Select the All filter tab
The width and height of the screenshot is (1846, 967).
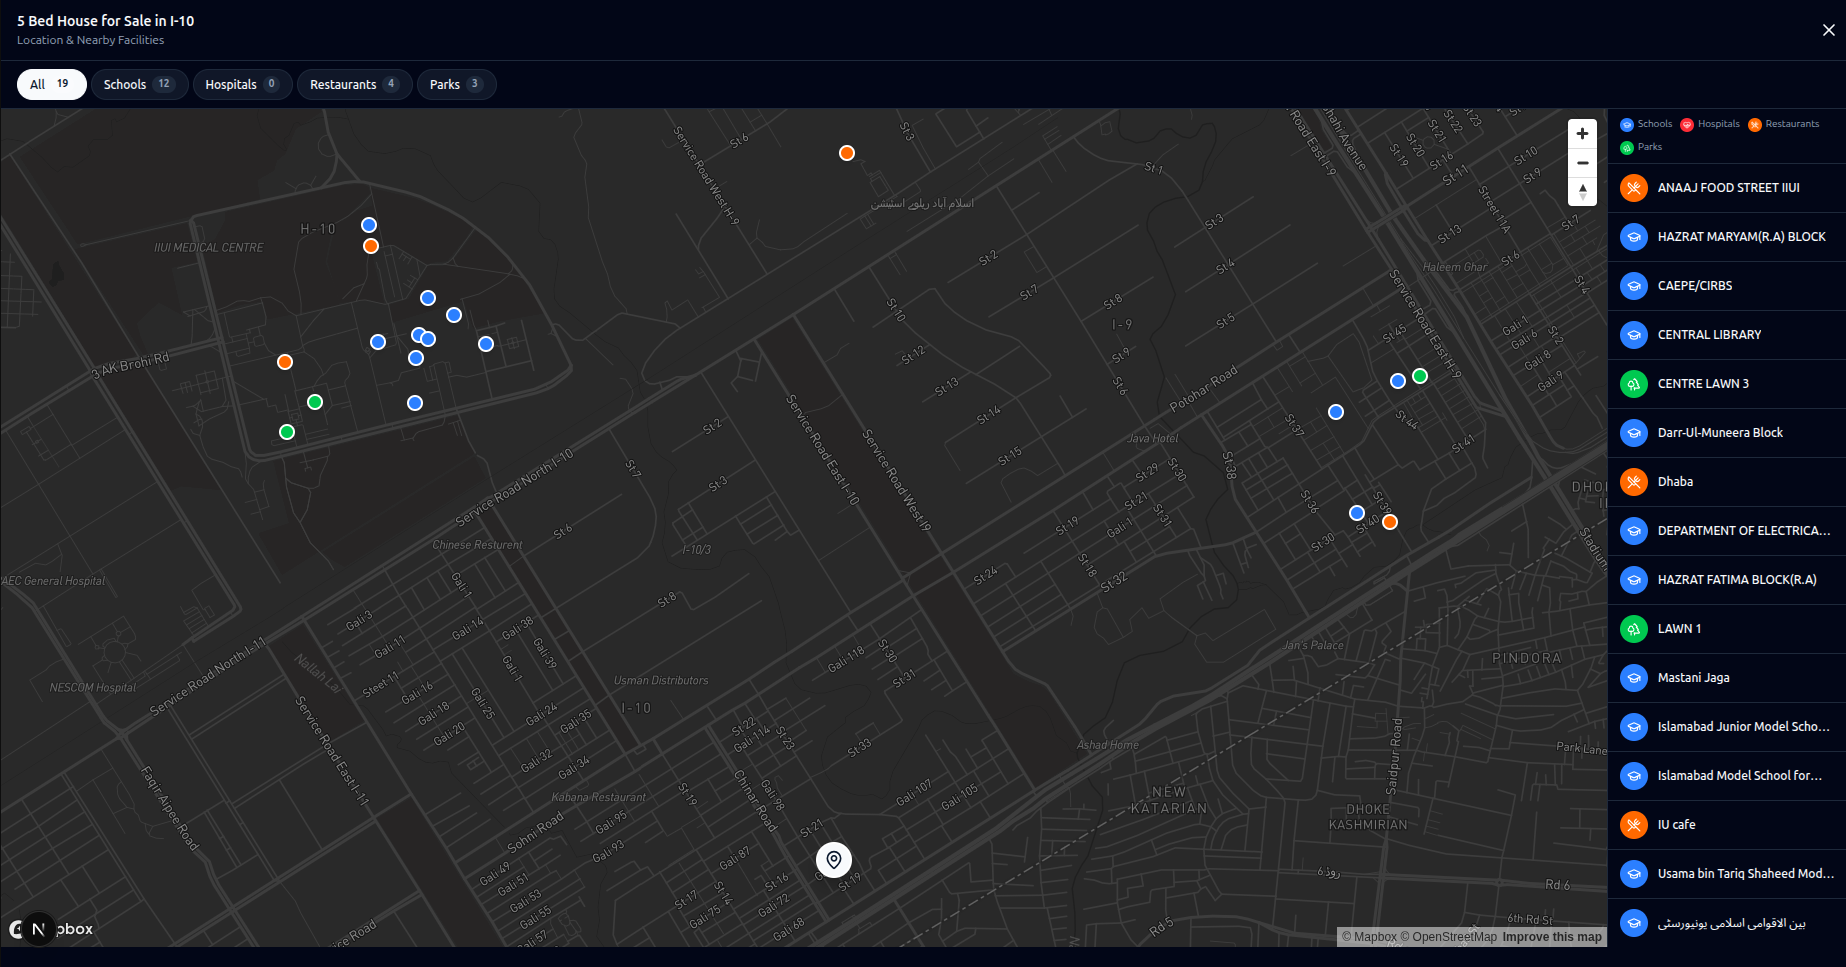[x=52, y=84]
